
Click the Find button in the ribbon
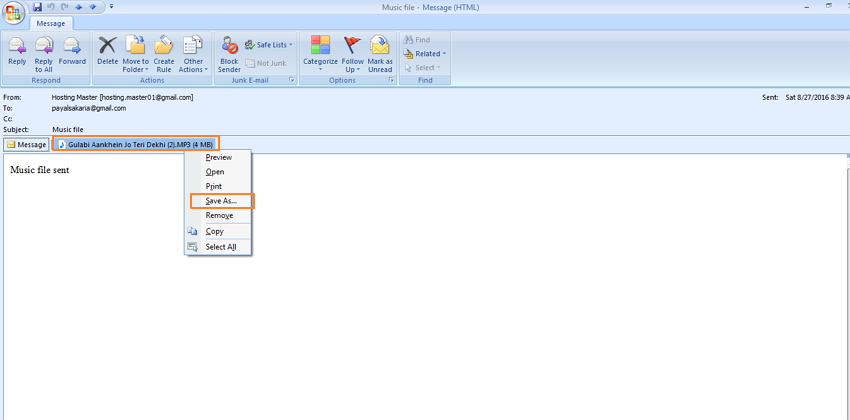417,40
